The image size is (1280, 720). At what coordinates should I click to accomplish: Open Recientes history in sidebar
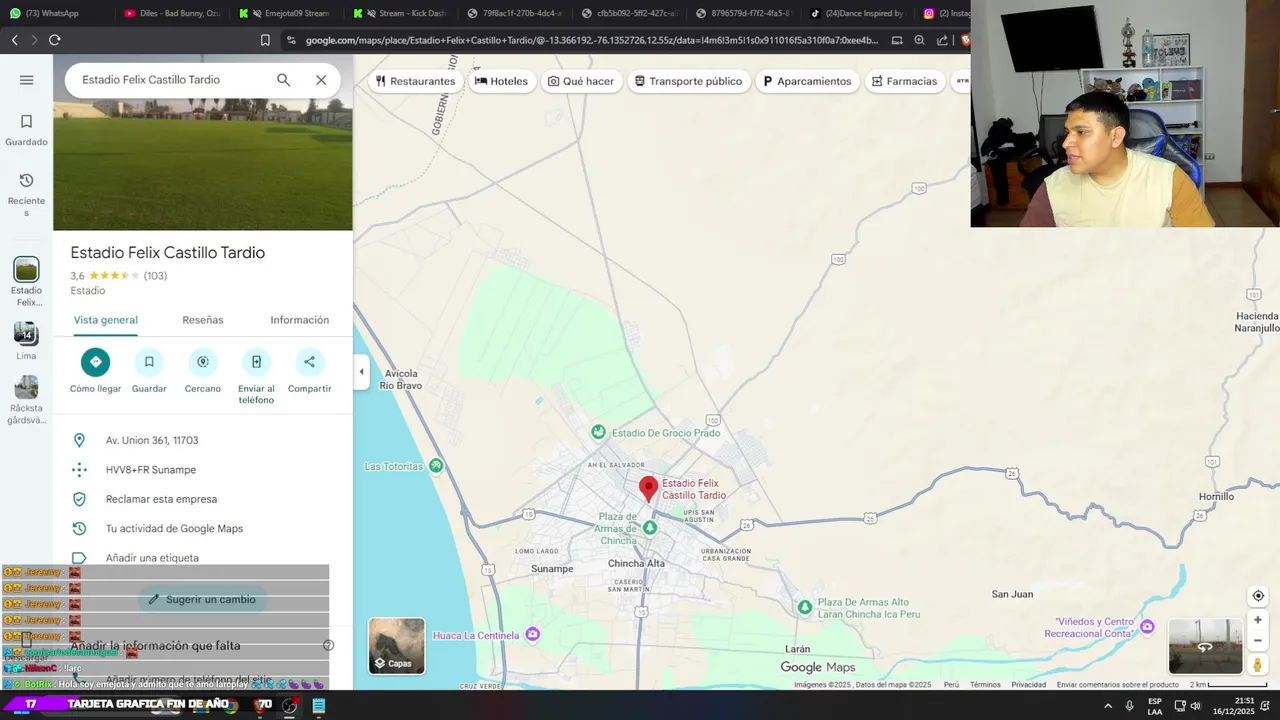point(26,194)
